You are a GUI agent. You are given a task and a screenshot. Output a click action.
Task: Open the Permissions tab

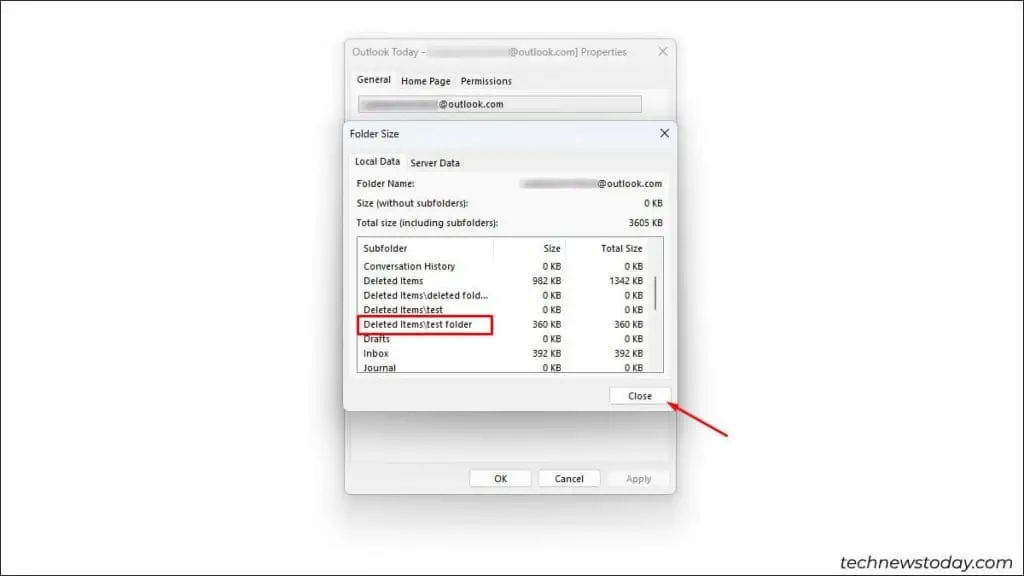tap(486, 81)
